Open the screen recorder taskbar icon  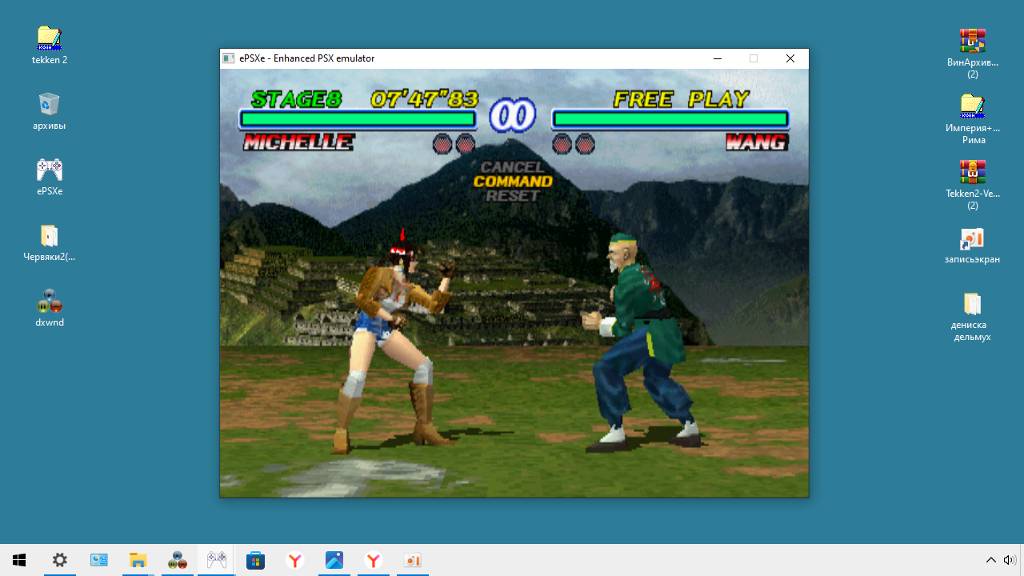click(412, 560)
